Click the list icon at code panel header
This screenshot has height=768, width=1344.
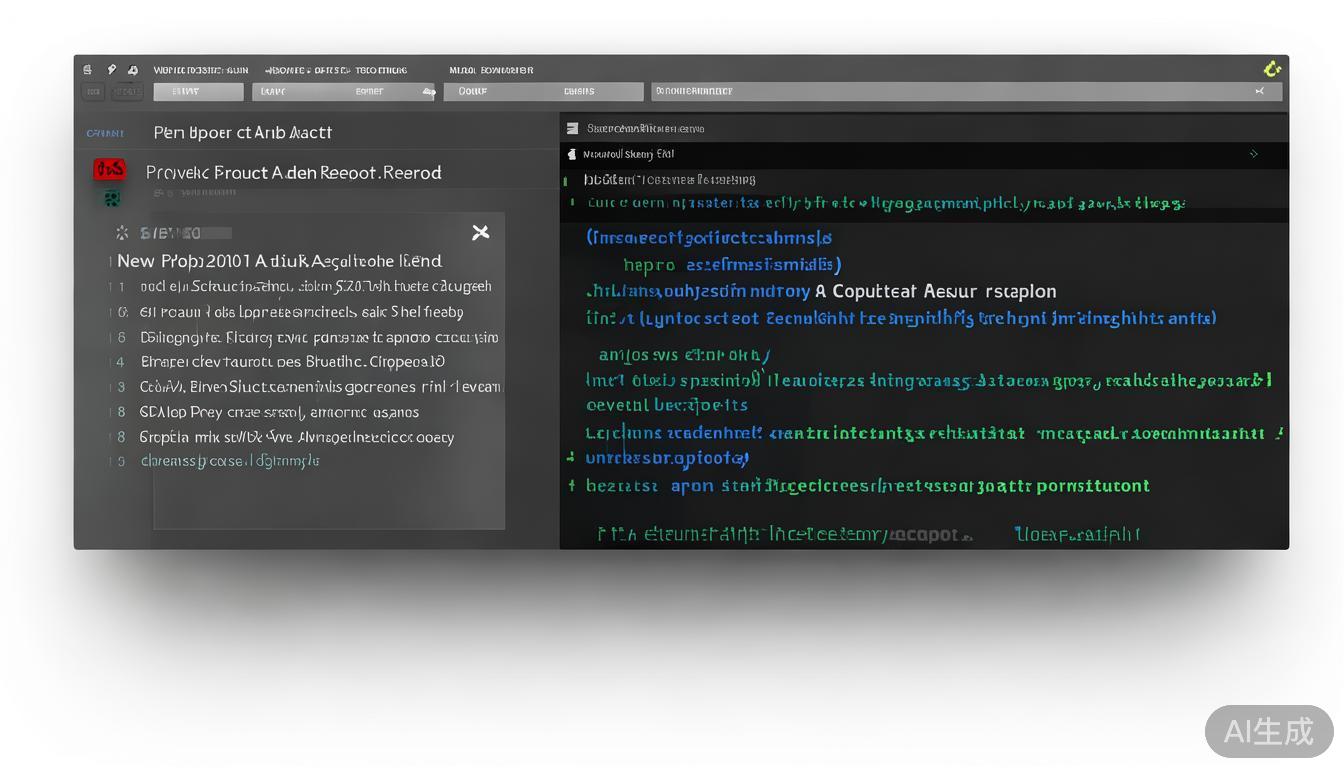(x=572, y=128)
